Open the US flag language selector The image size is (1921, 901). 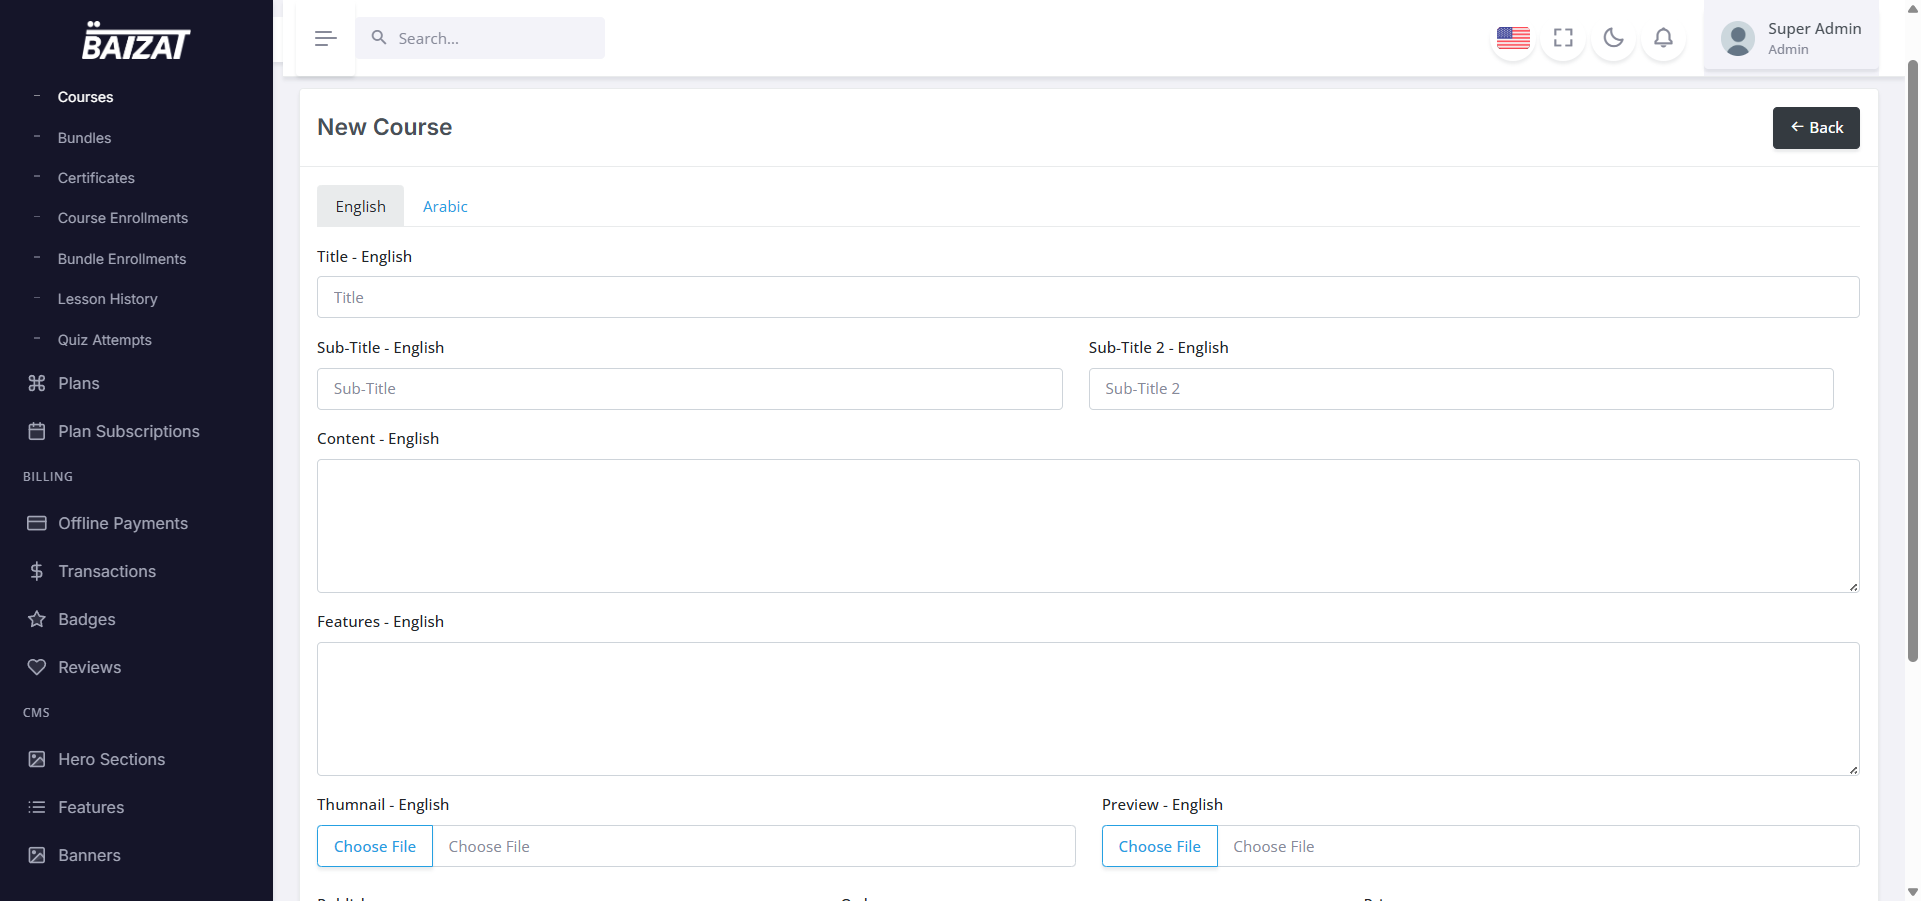pos(1512,38)
